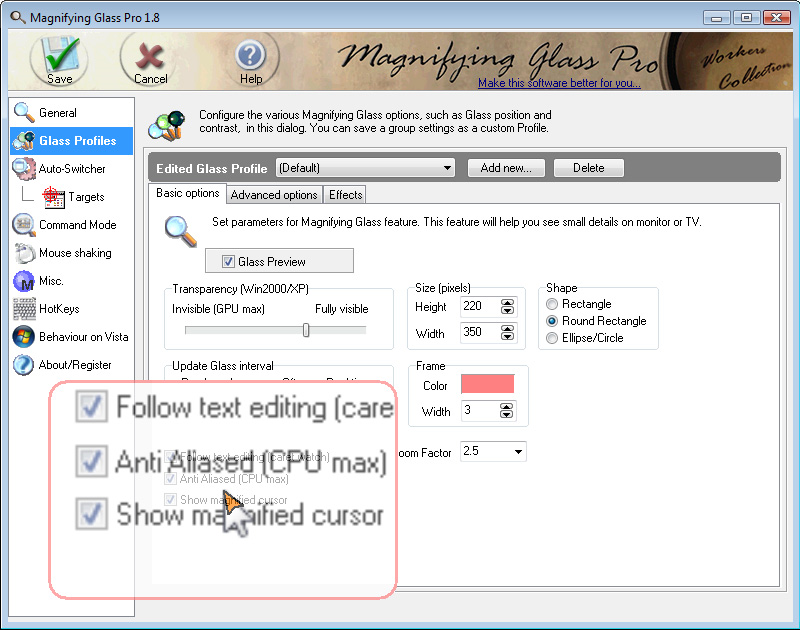Change the Frame Color swatch

pyautogui.click(x=488, y=384)
